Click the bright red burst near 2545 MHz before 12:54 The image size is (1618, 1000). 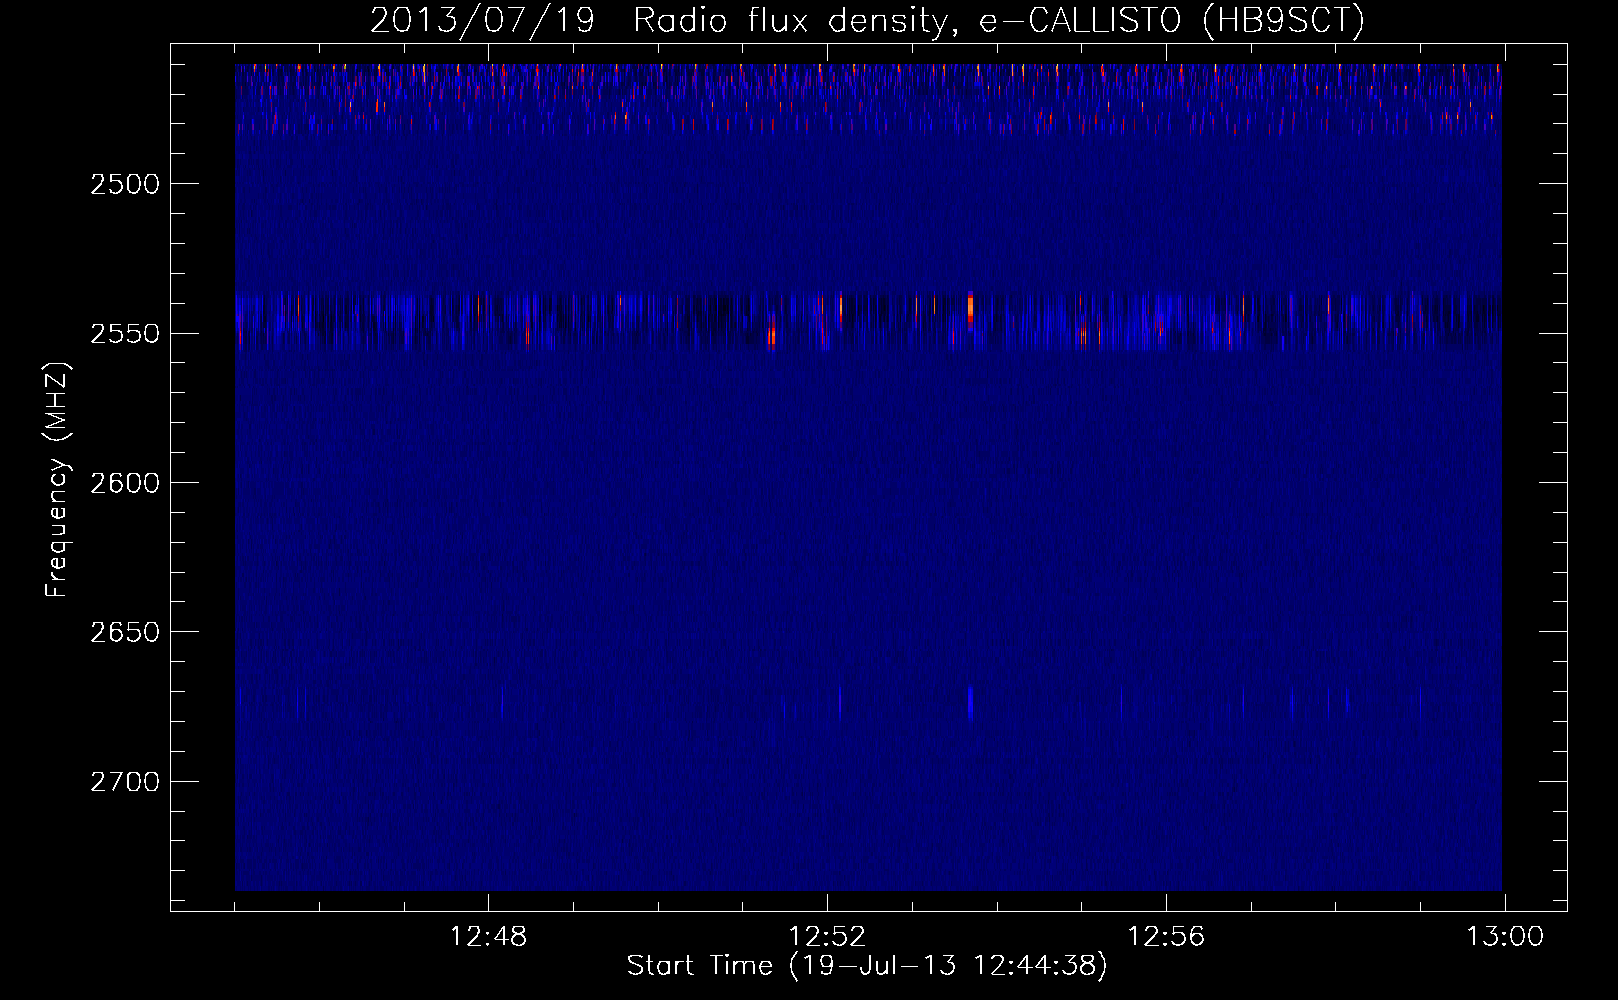tap(970, 309)
